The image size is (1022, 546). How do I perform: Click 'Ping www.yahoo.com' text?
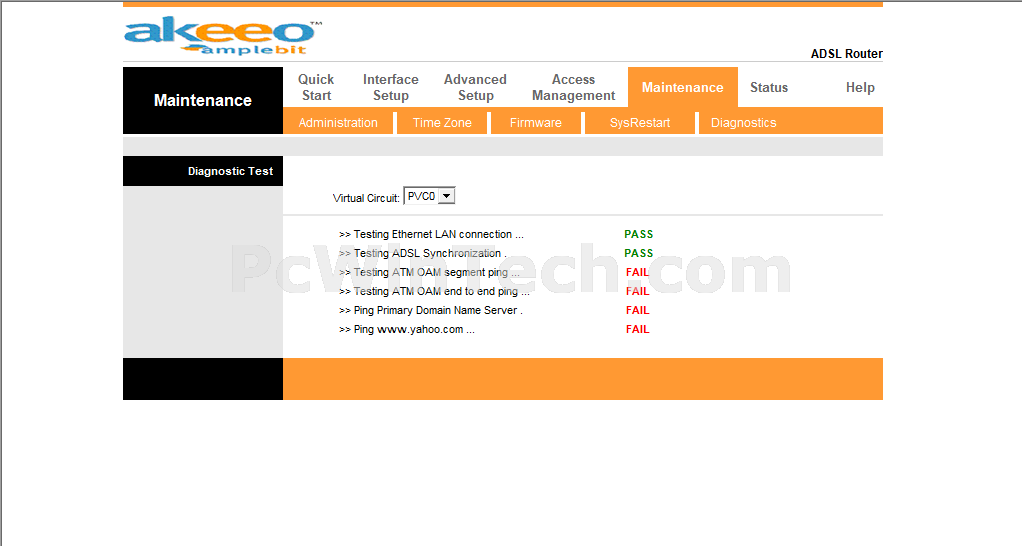click(x=407, y=329)
